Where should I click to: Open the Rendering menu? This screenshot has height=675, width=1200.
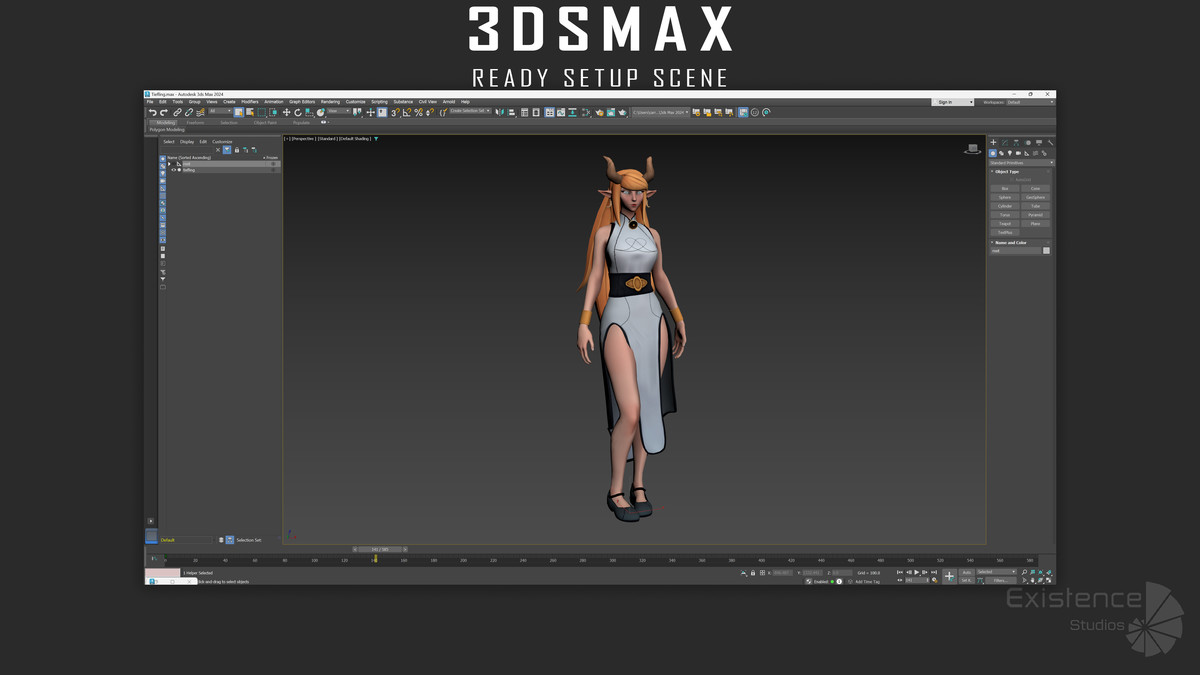pyautogui.click(x=330, y=102)
